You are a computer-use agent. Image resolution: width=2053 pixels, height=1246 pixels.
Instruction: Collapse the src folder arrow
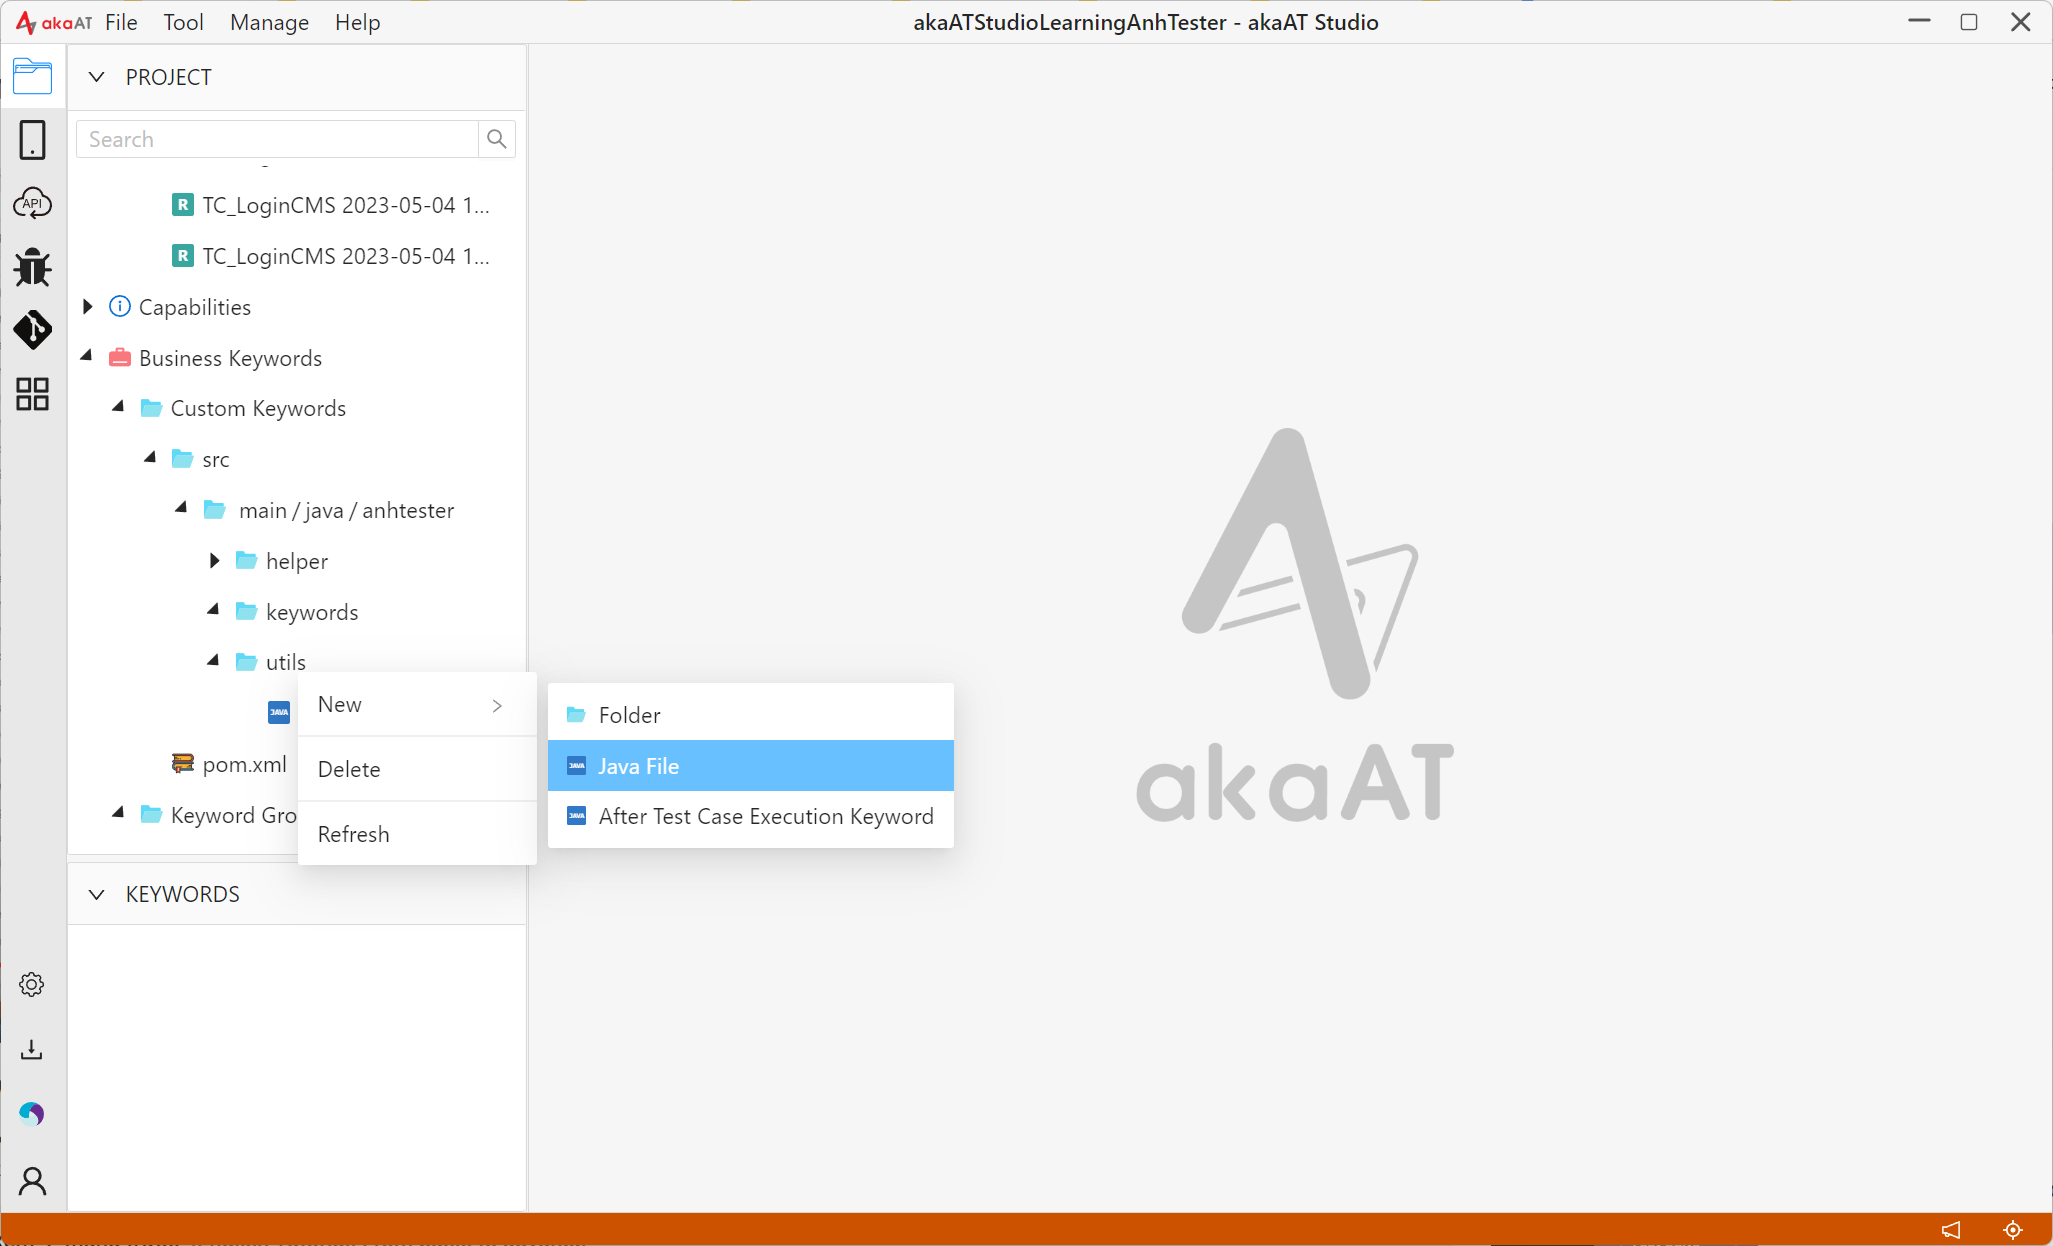pos(151,458)
